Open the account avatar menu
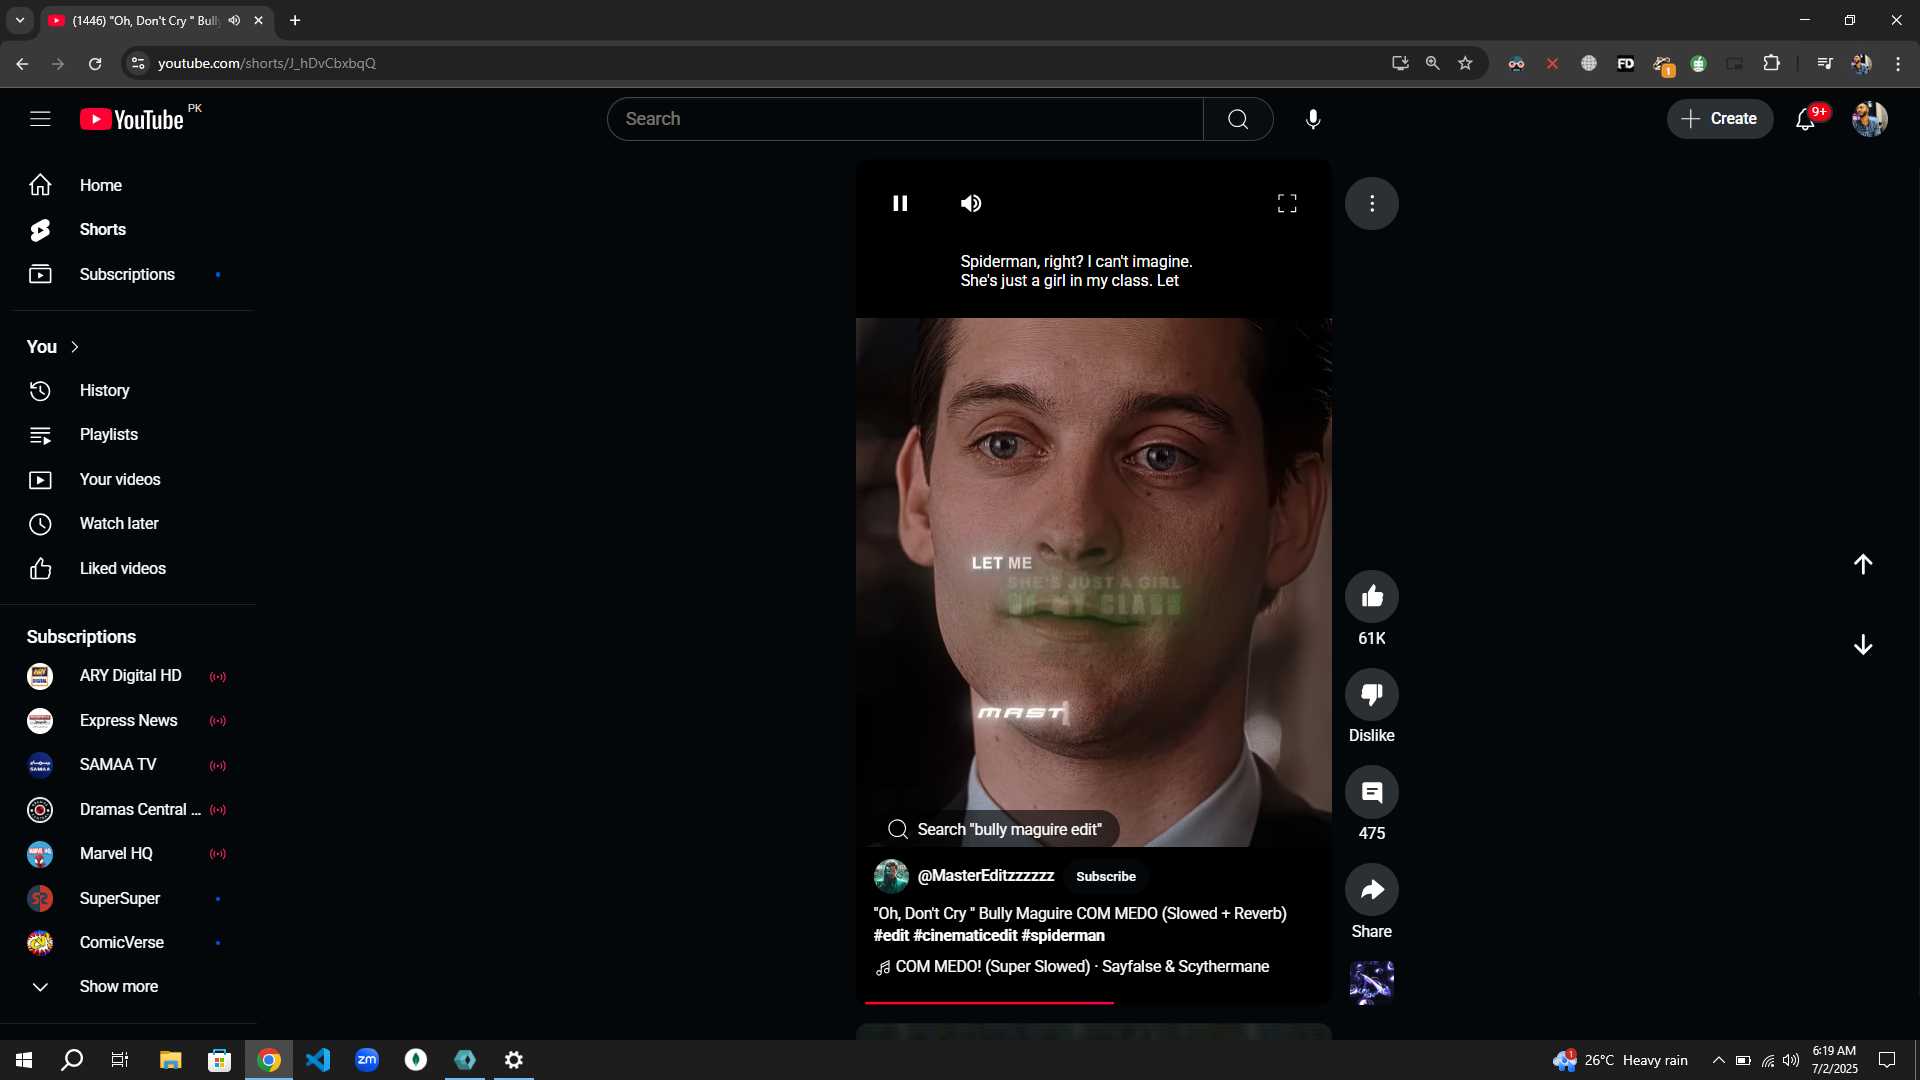The height and width of the screenshot is (1080, 1920). point(1869,119)
